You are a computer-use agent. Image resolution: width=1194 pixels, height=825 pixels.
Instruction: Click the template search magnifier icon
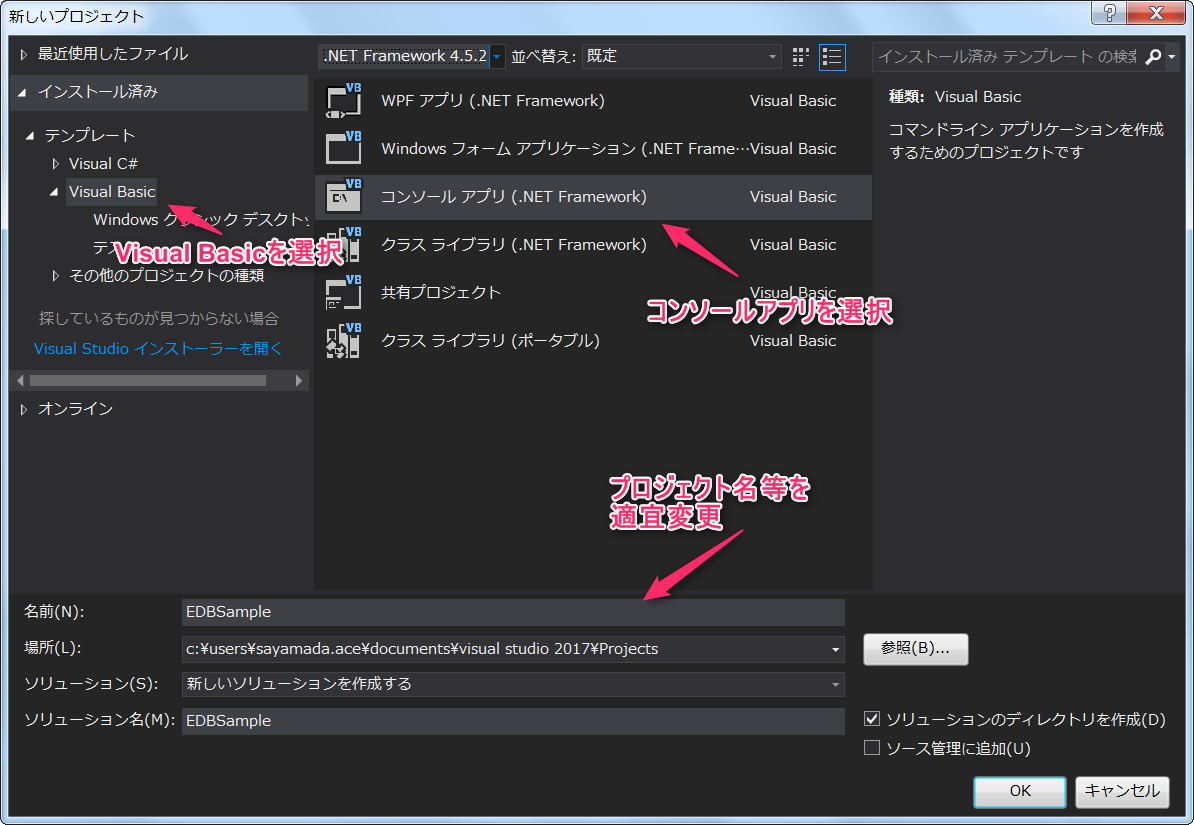pos(1152,57)
